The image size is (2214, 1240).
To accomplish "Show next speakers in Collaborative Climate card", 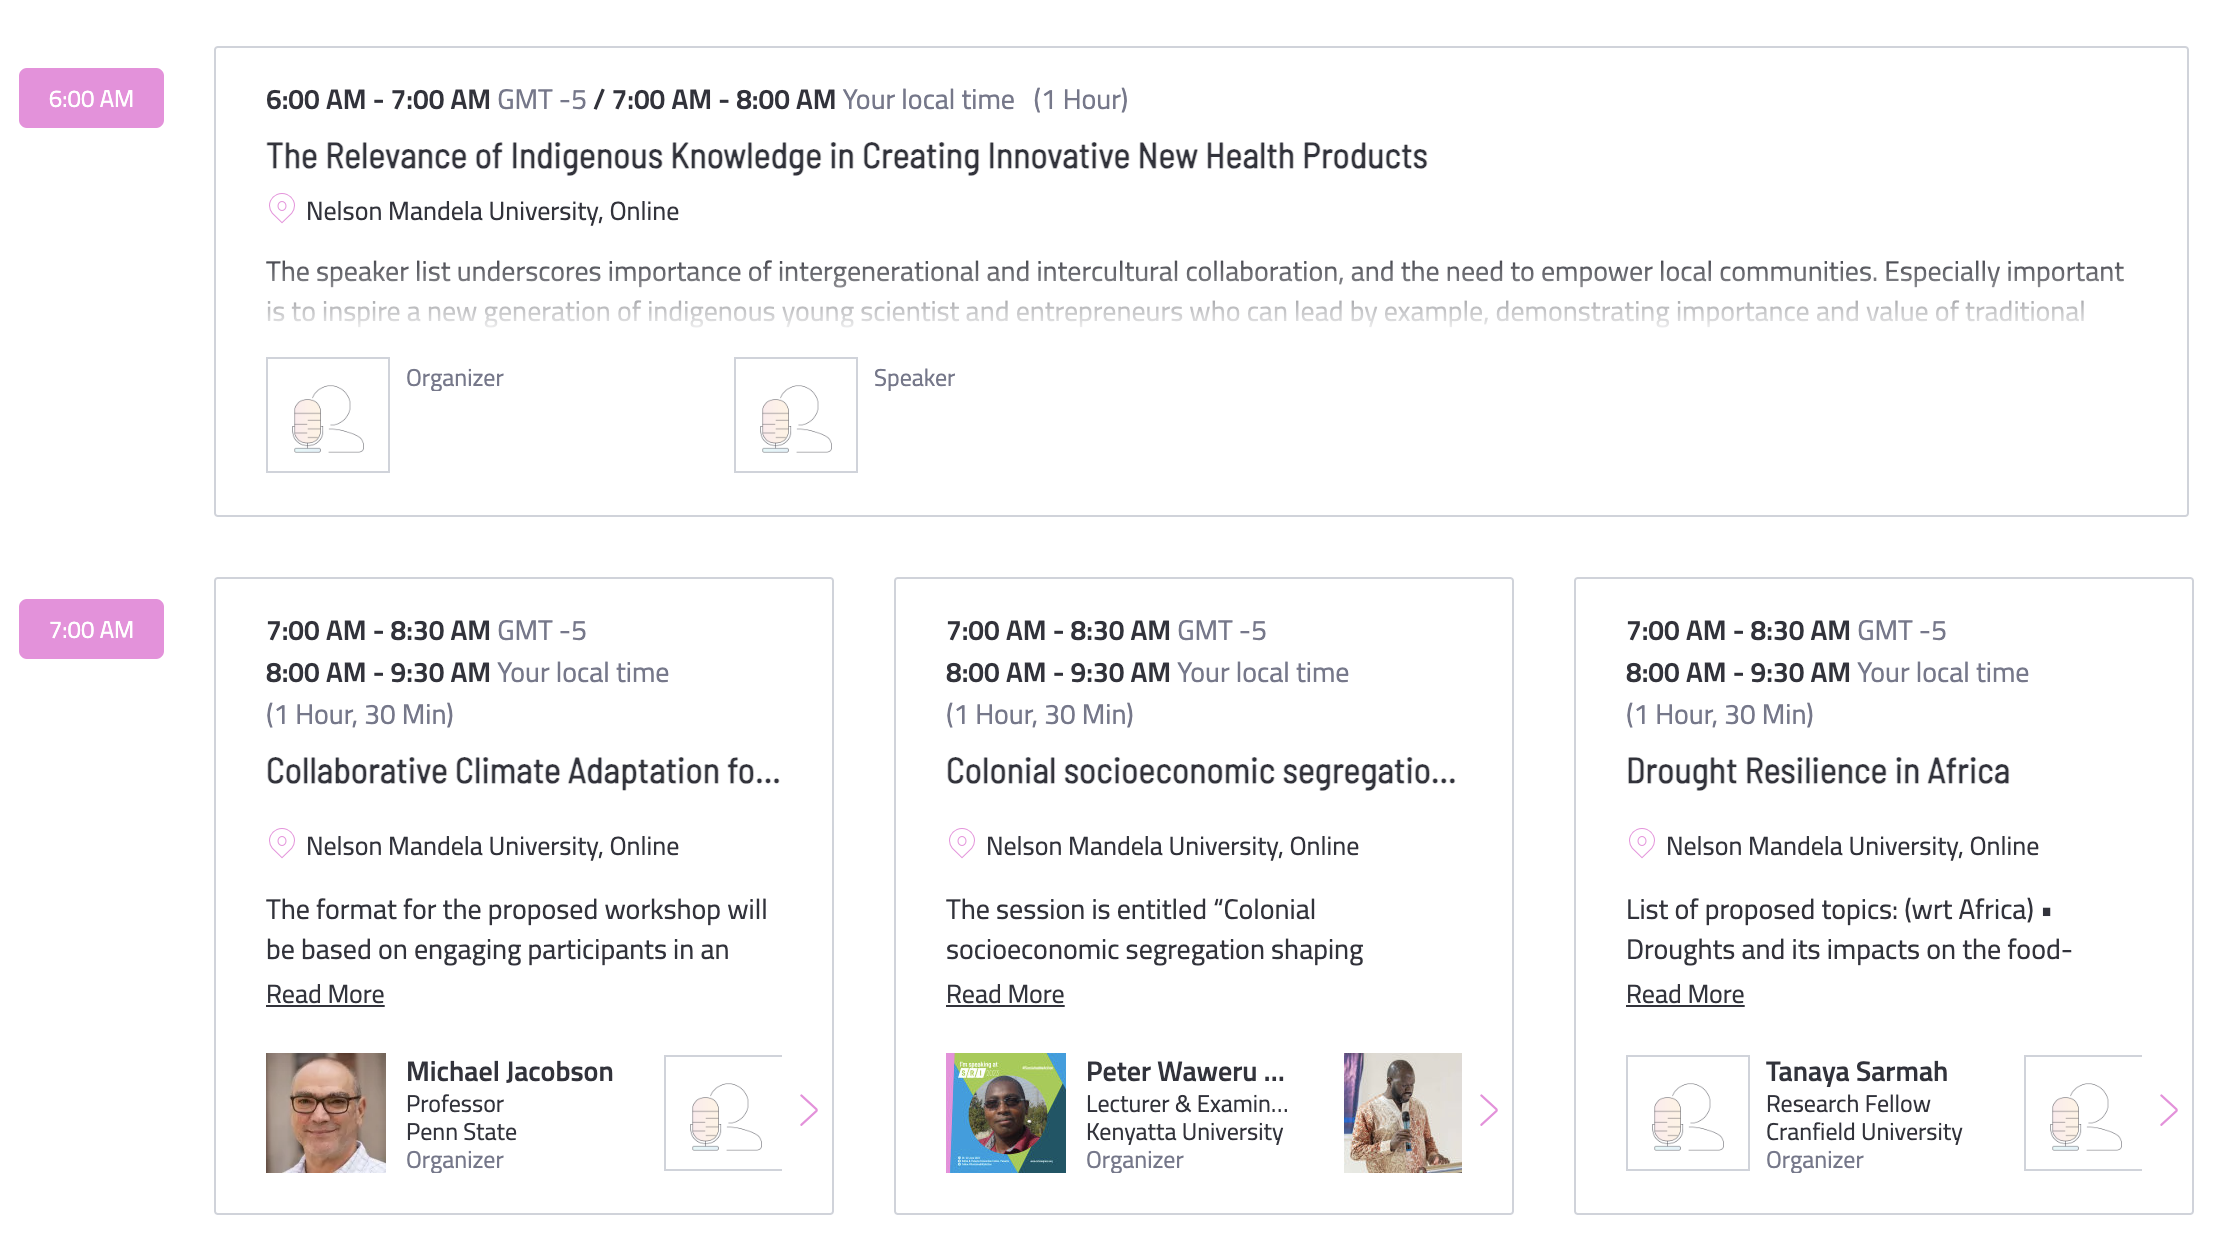I will tap(809, 1110).
